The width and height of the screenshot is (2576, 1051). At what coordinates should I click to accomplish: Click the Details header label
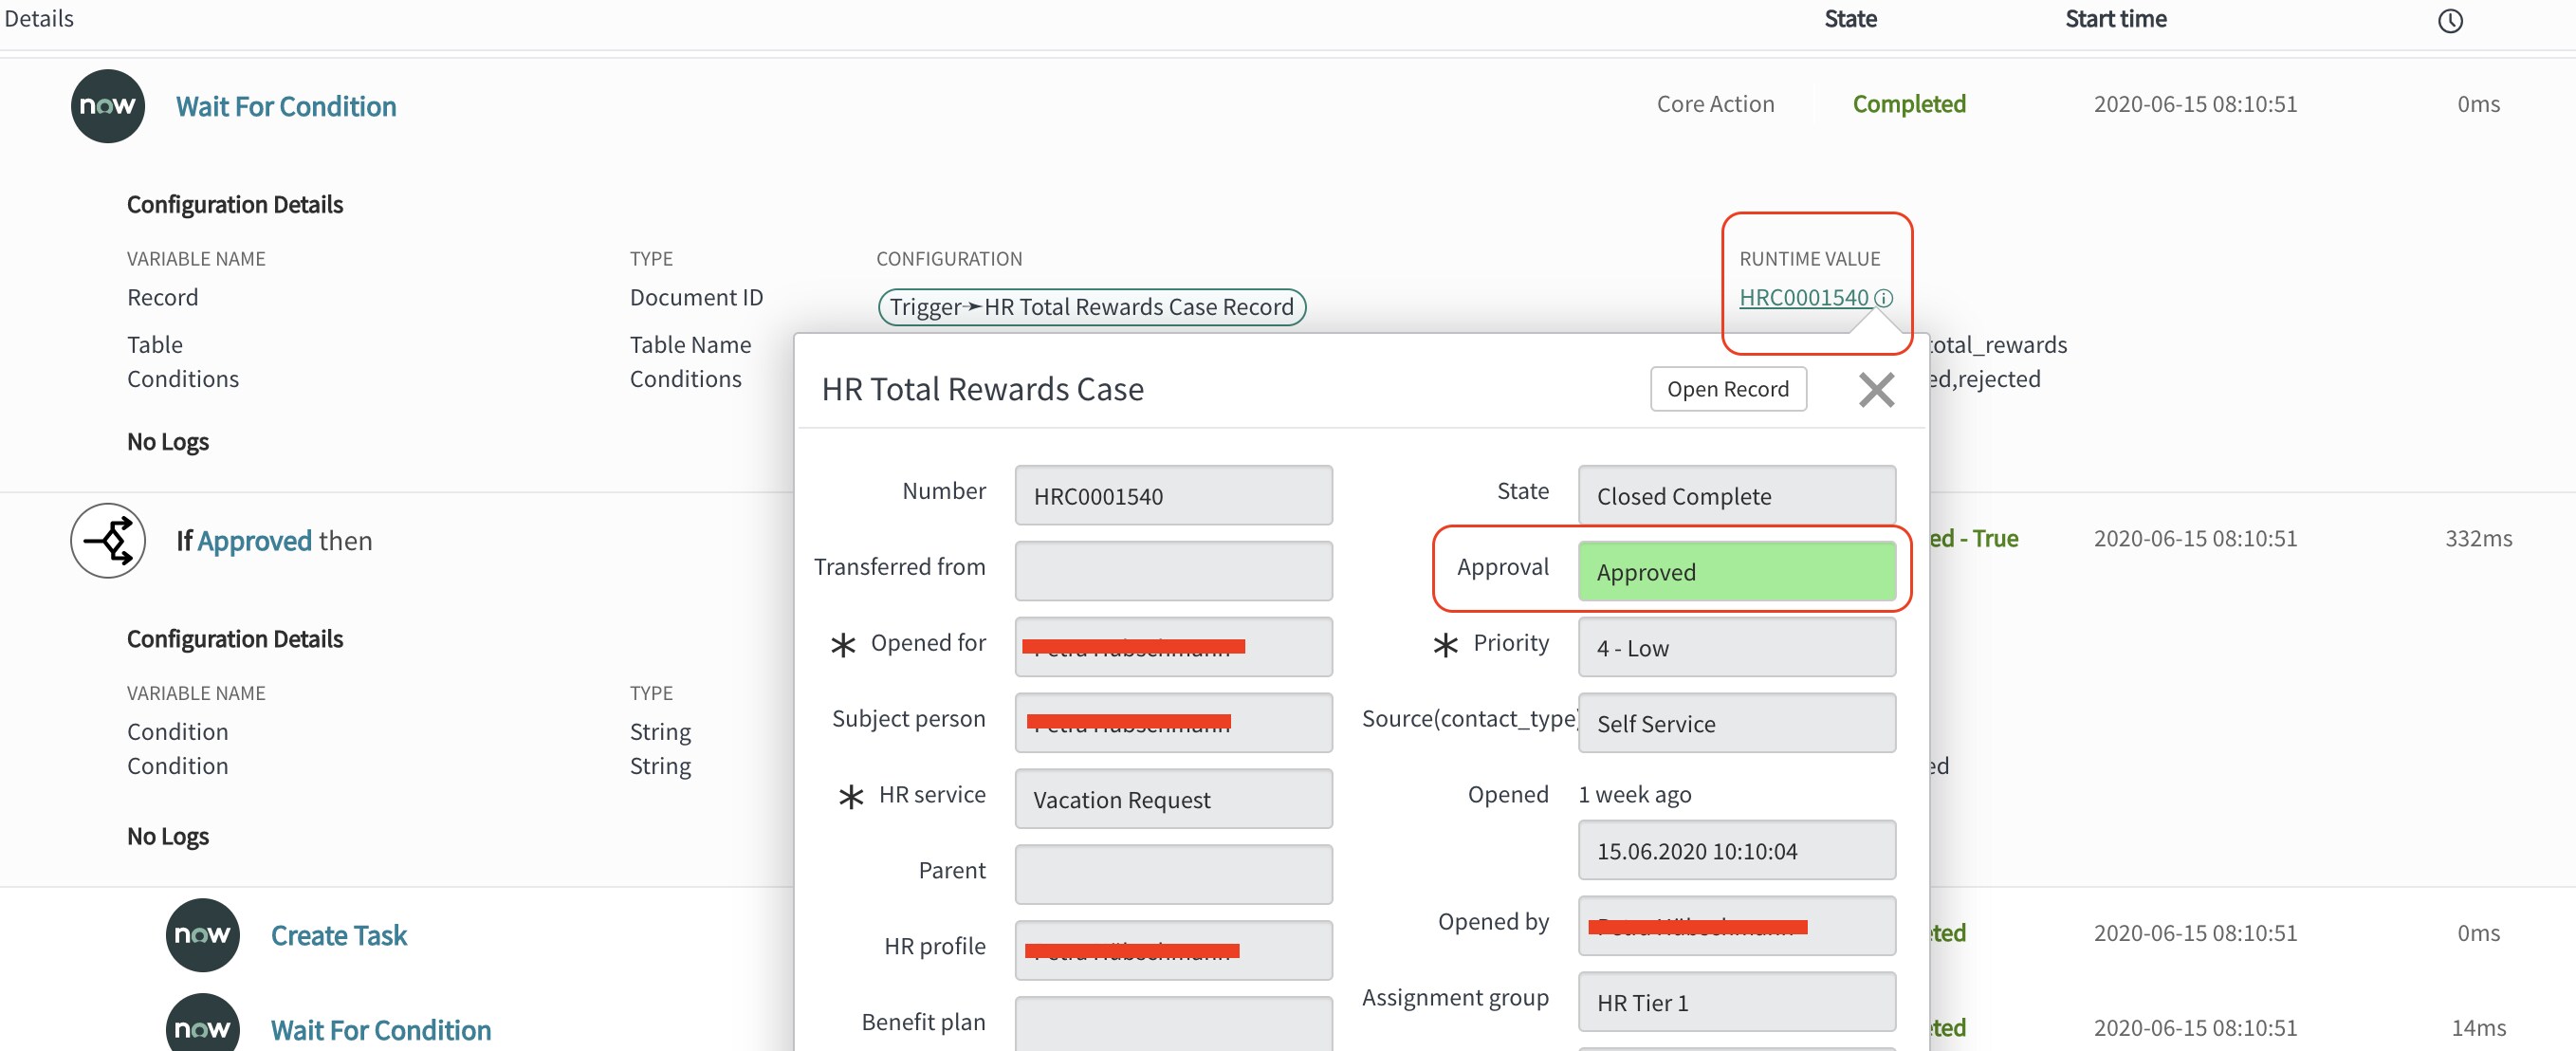point(39,19)
